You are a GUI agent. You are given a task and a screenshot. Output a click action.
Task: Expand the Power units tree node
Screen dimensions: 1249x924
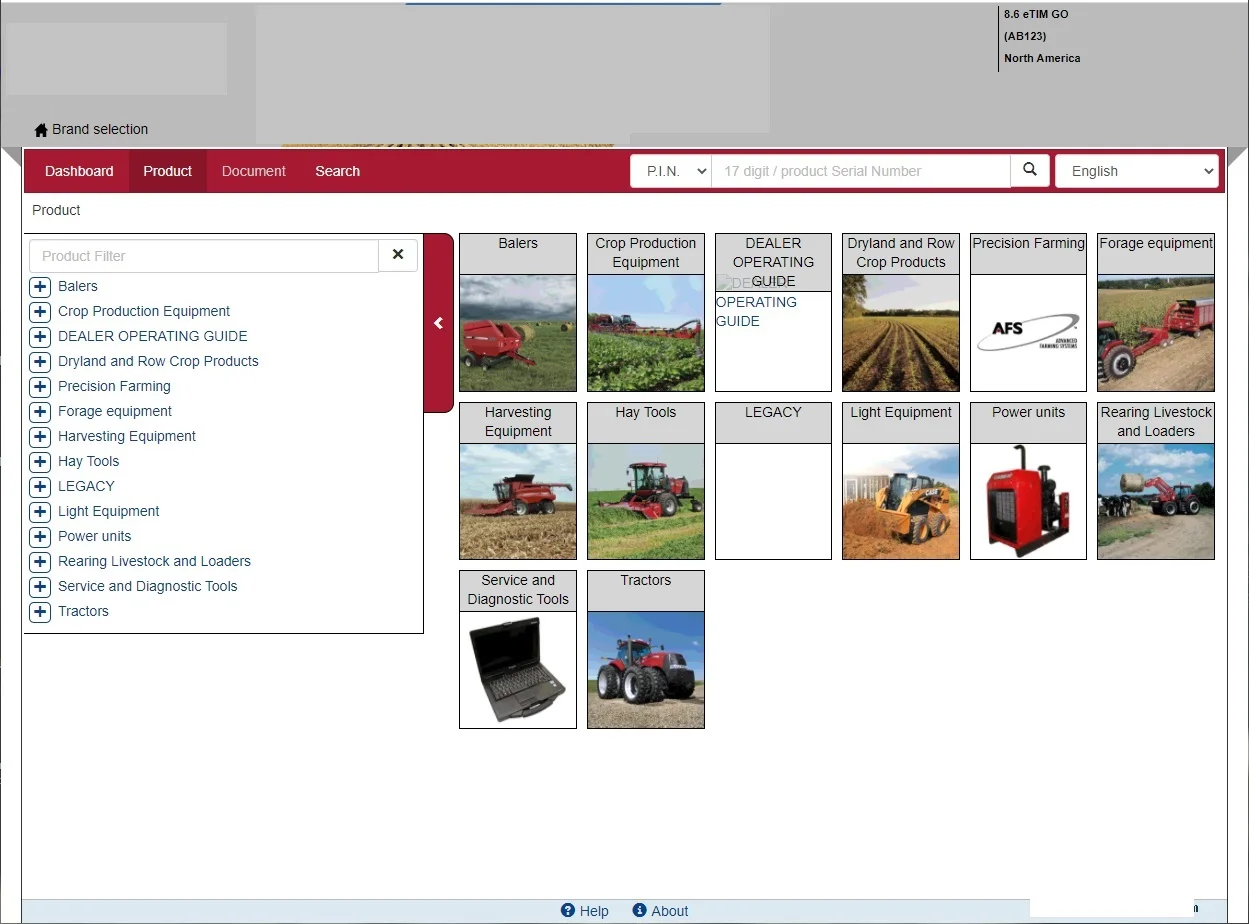point(40,536)
